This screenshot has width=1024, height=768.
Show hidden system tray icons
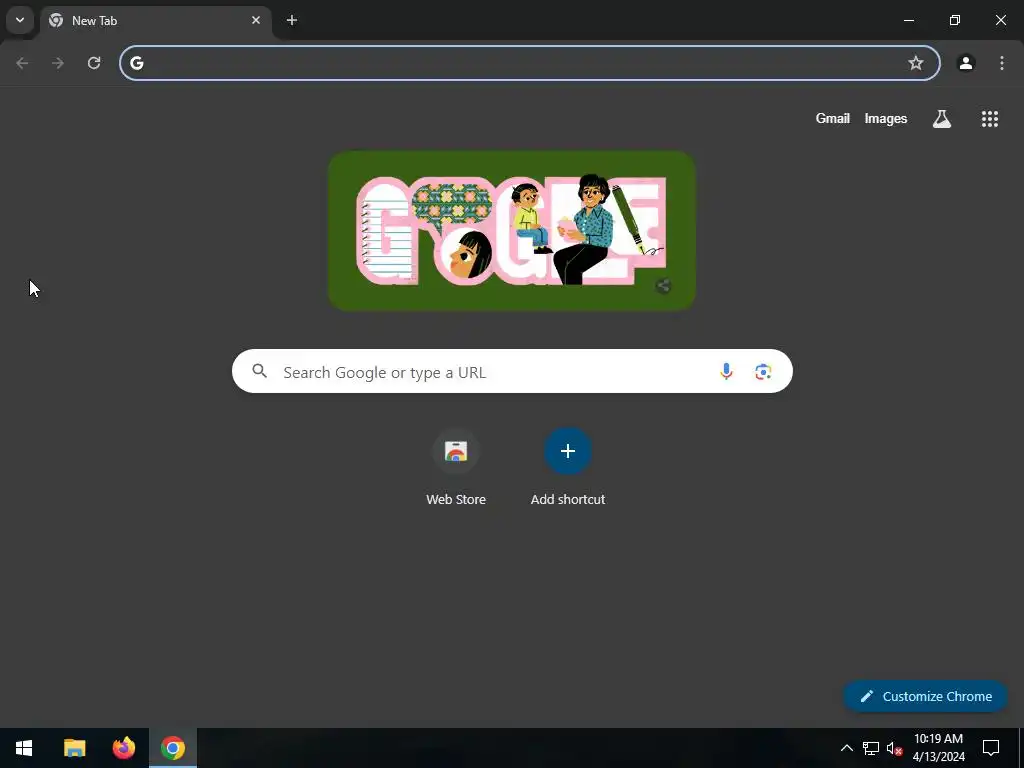pos(846,748)
